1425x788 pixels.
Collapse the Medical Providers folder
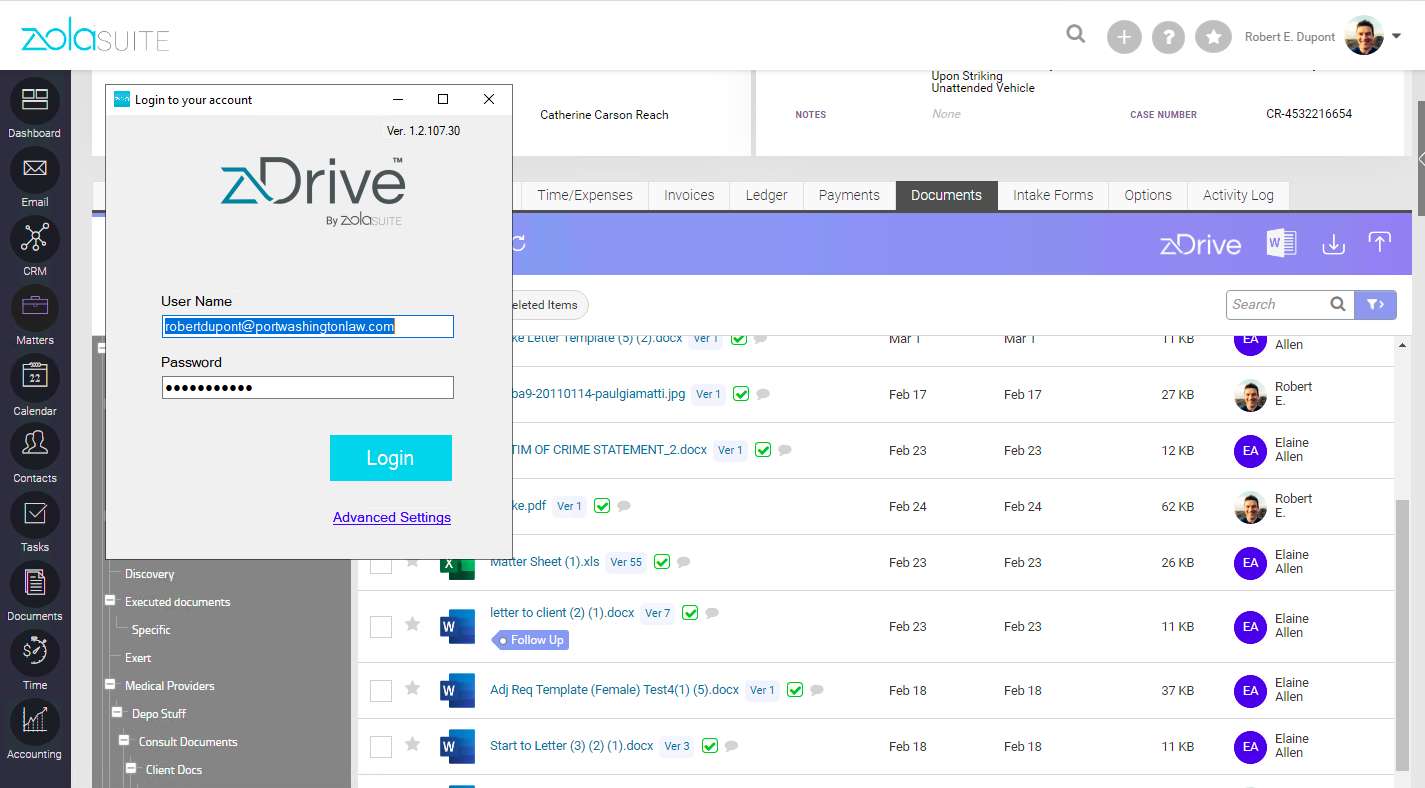(x=110, y=686)
